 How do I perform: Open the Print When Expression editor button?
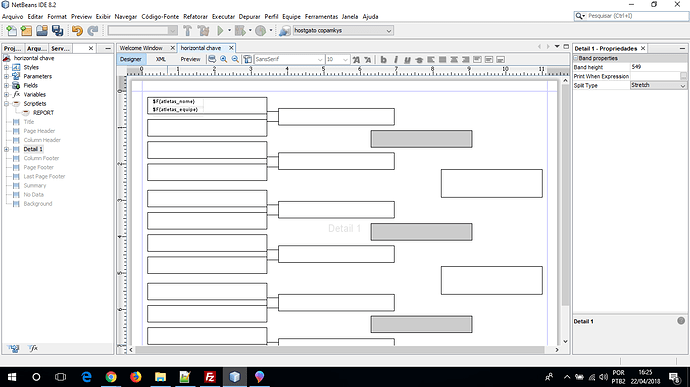(683, 76)
